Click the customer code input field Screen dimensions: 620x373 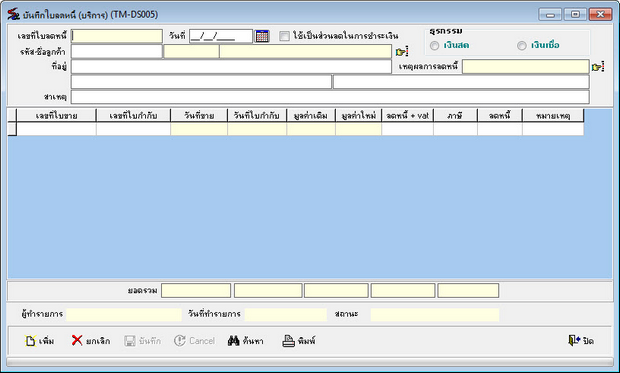coord(117,51)
